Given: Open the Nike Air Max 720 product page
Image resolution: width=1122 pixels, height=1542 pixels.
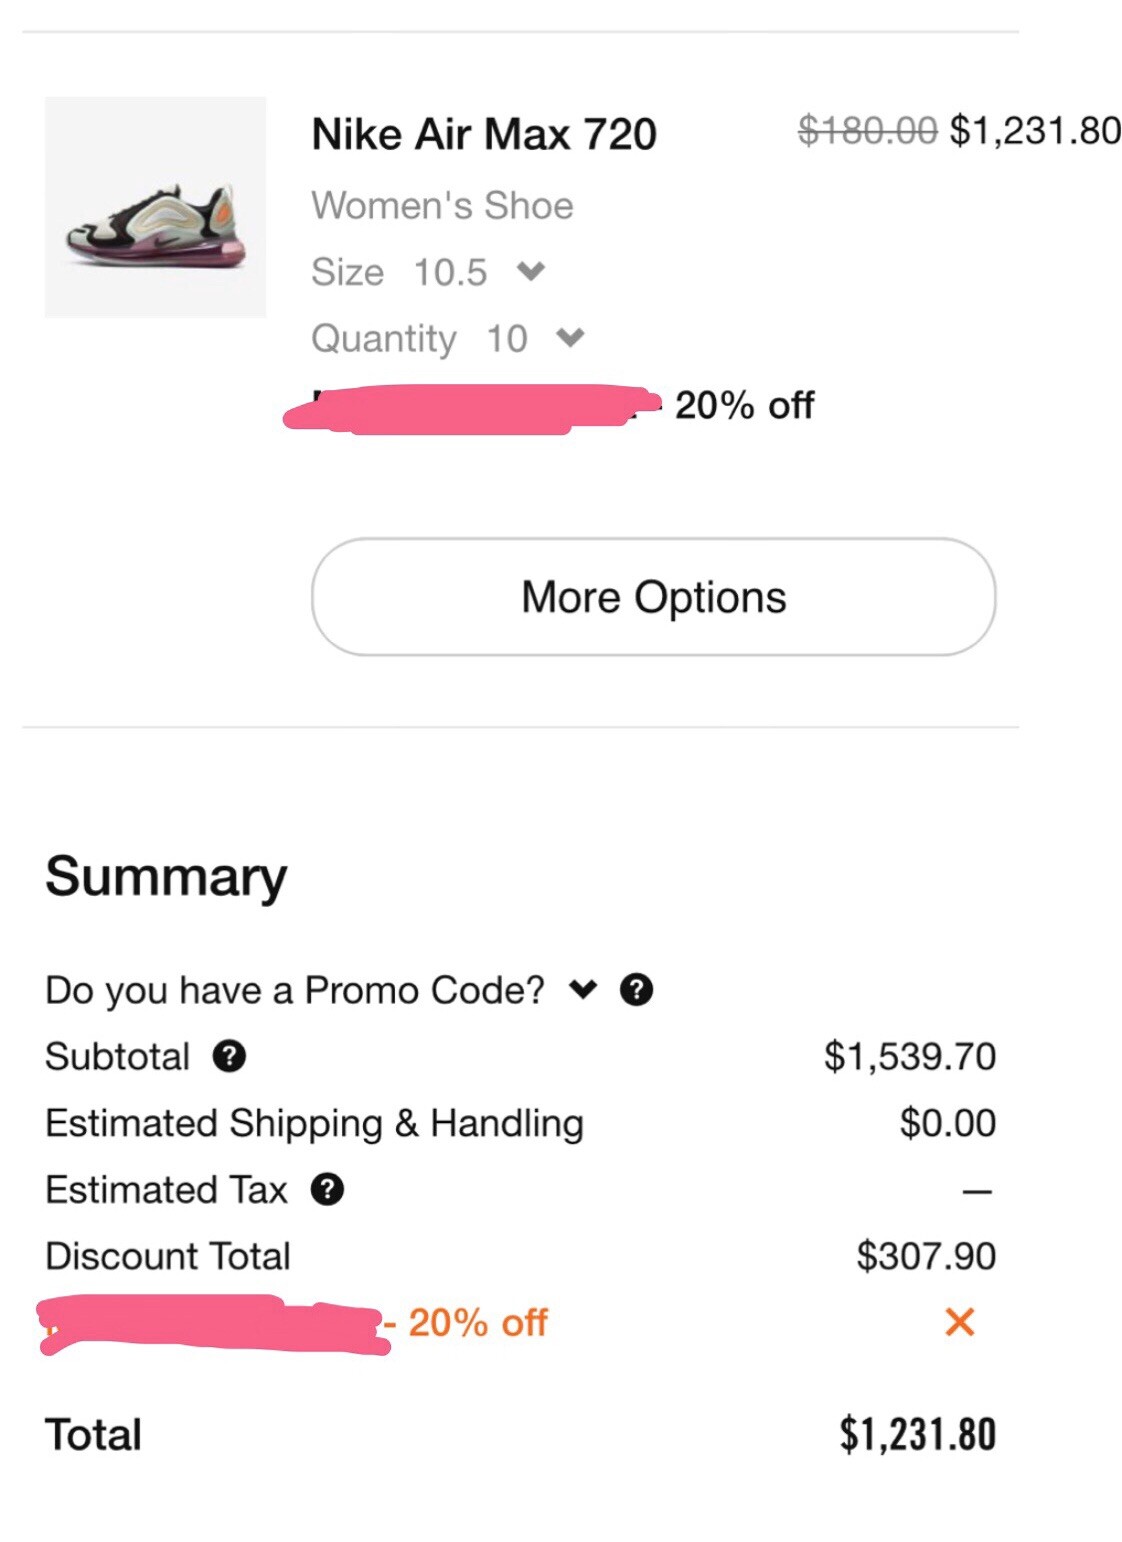Looking at the screenshot, I should coord(484,133).
